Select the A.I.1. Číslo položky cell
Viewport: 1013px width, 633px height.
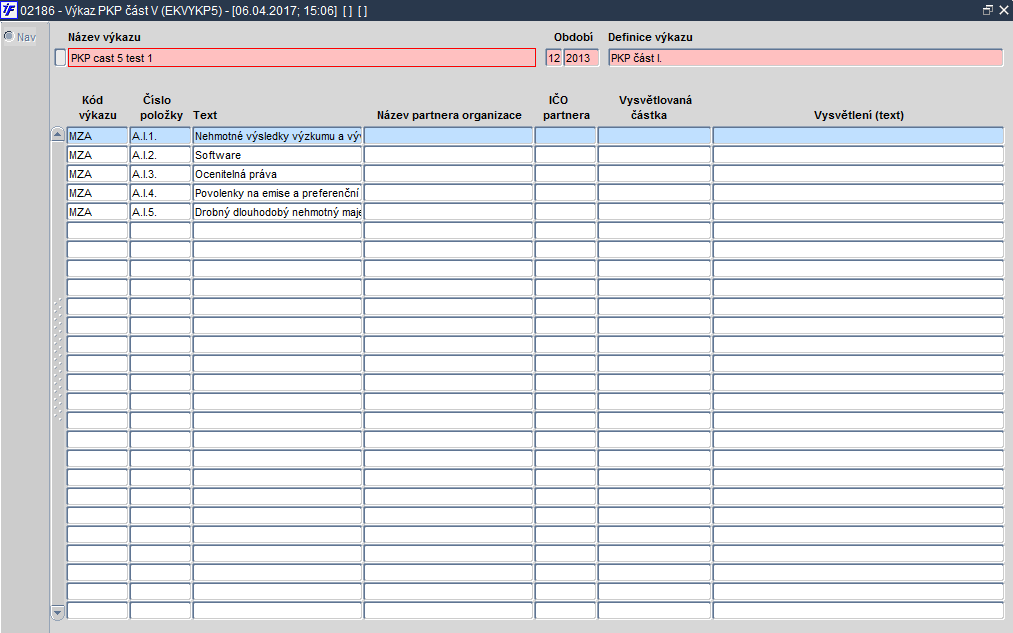(x=160, y=136)
